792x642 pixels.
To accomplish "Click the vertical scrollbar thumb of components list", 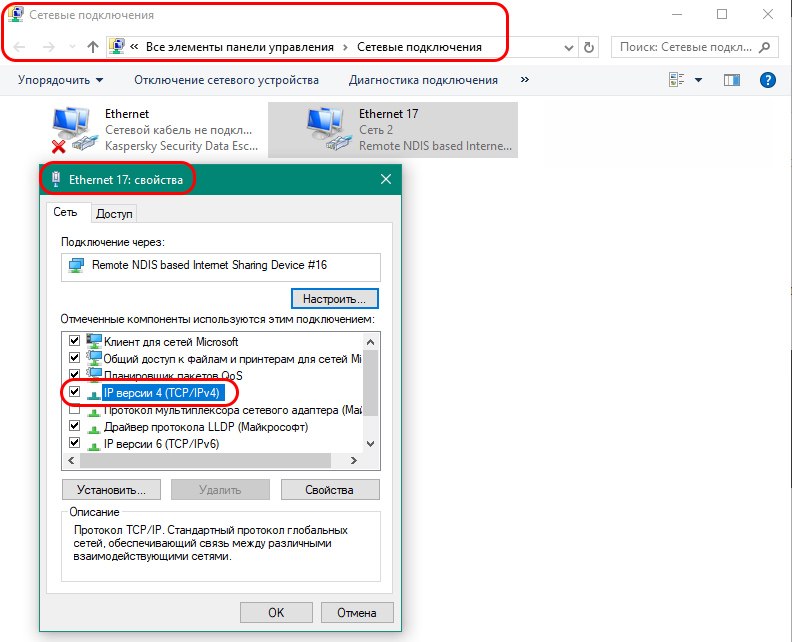I will (x=370, y=382).
